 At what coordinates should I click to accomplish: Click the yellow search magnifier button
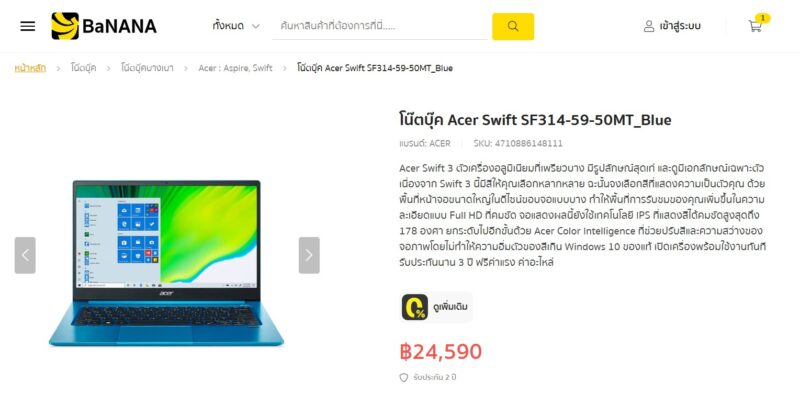[x=513, y=26]
